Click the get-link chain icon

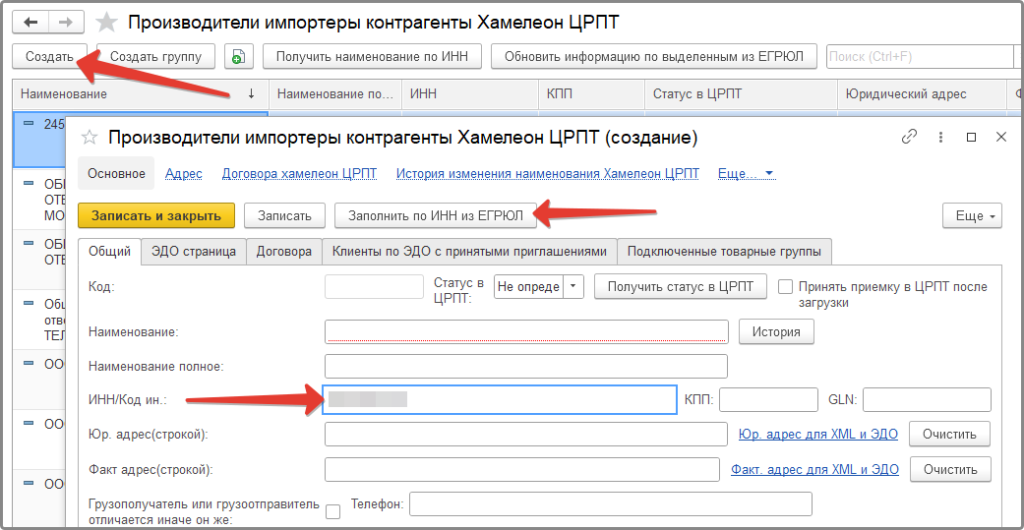tap(909, 137)
